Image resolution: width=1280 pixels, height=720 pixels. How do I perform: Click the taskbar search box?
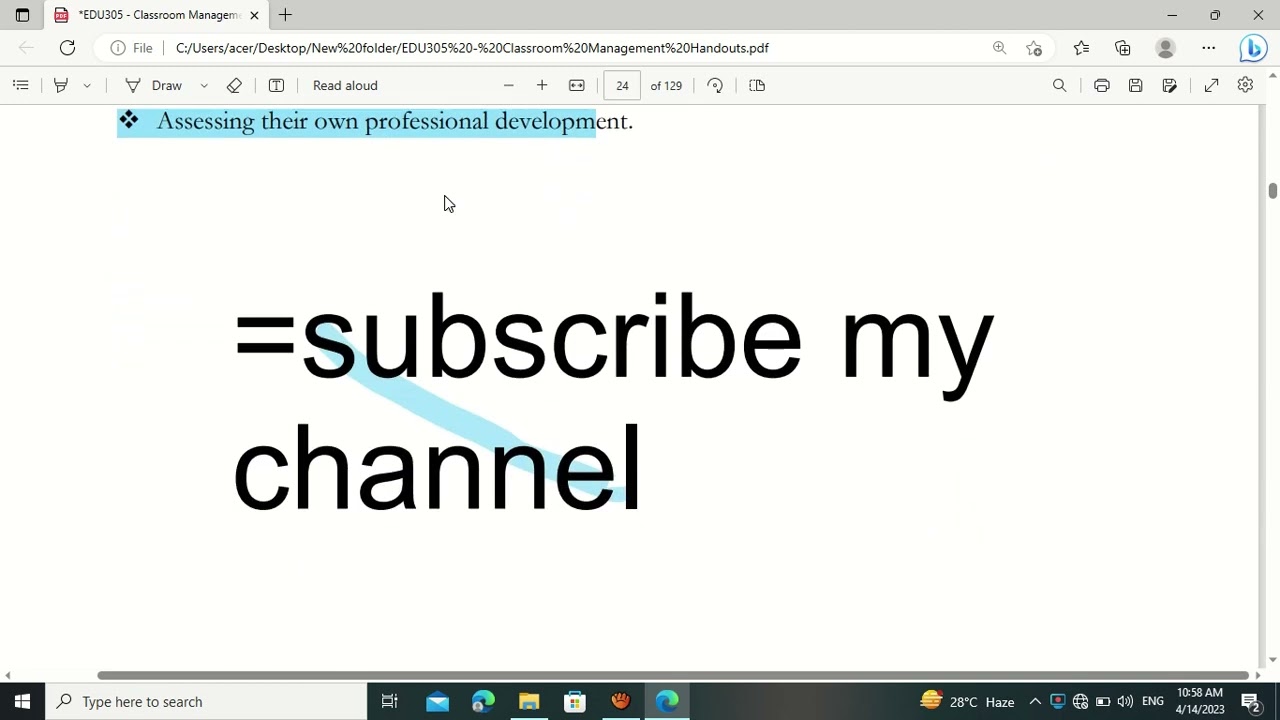[208, 701]
